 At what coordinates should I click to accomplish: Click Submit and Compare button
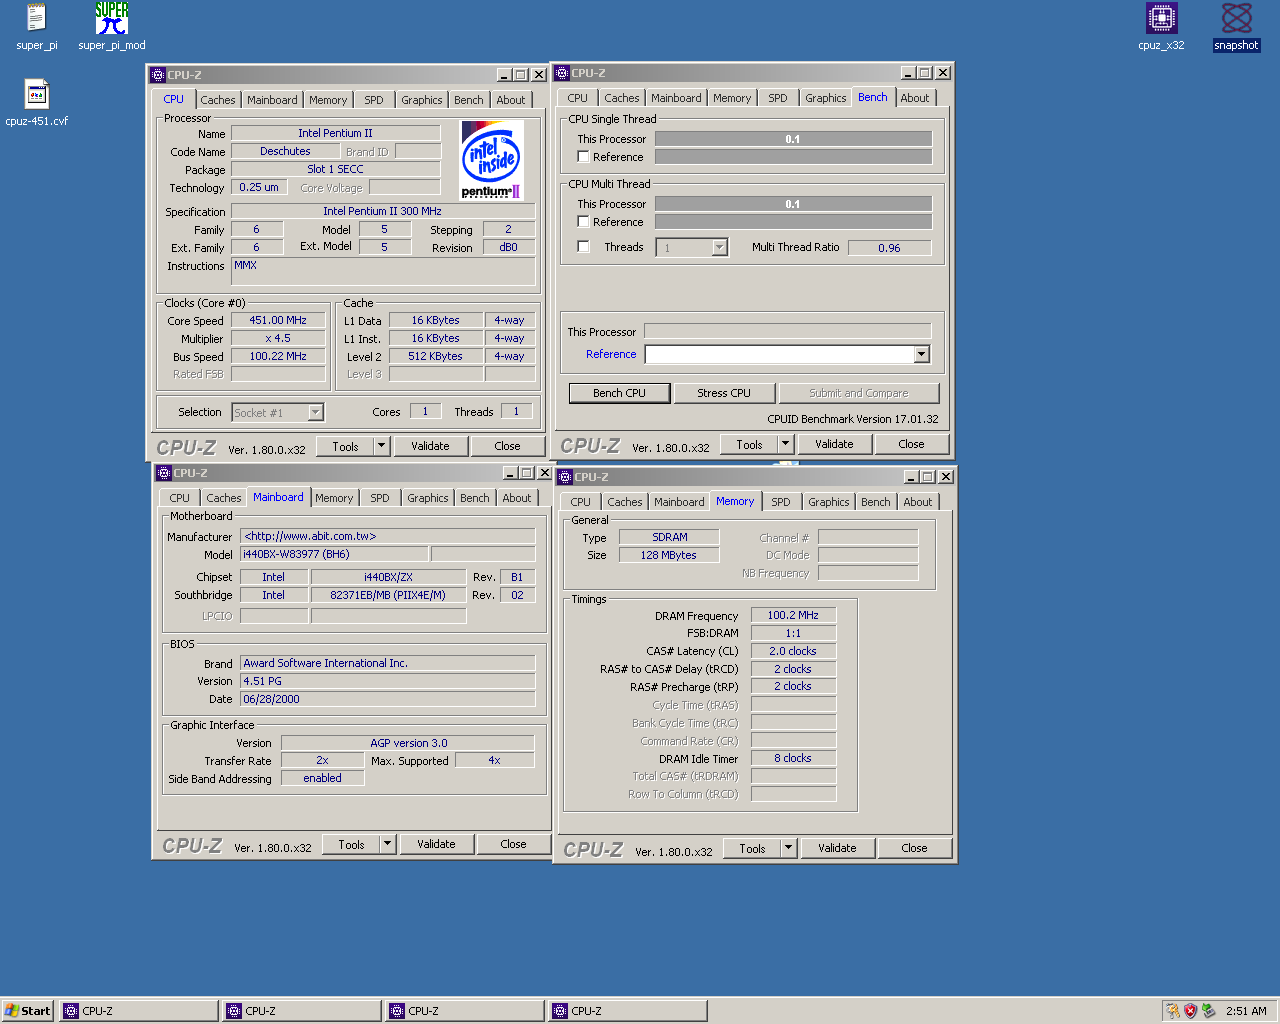(859, 393)
